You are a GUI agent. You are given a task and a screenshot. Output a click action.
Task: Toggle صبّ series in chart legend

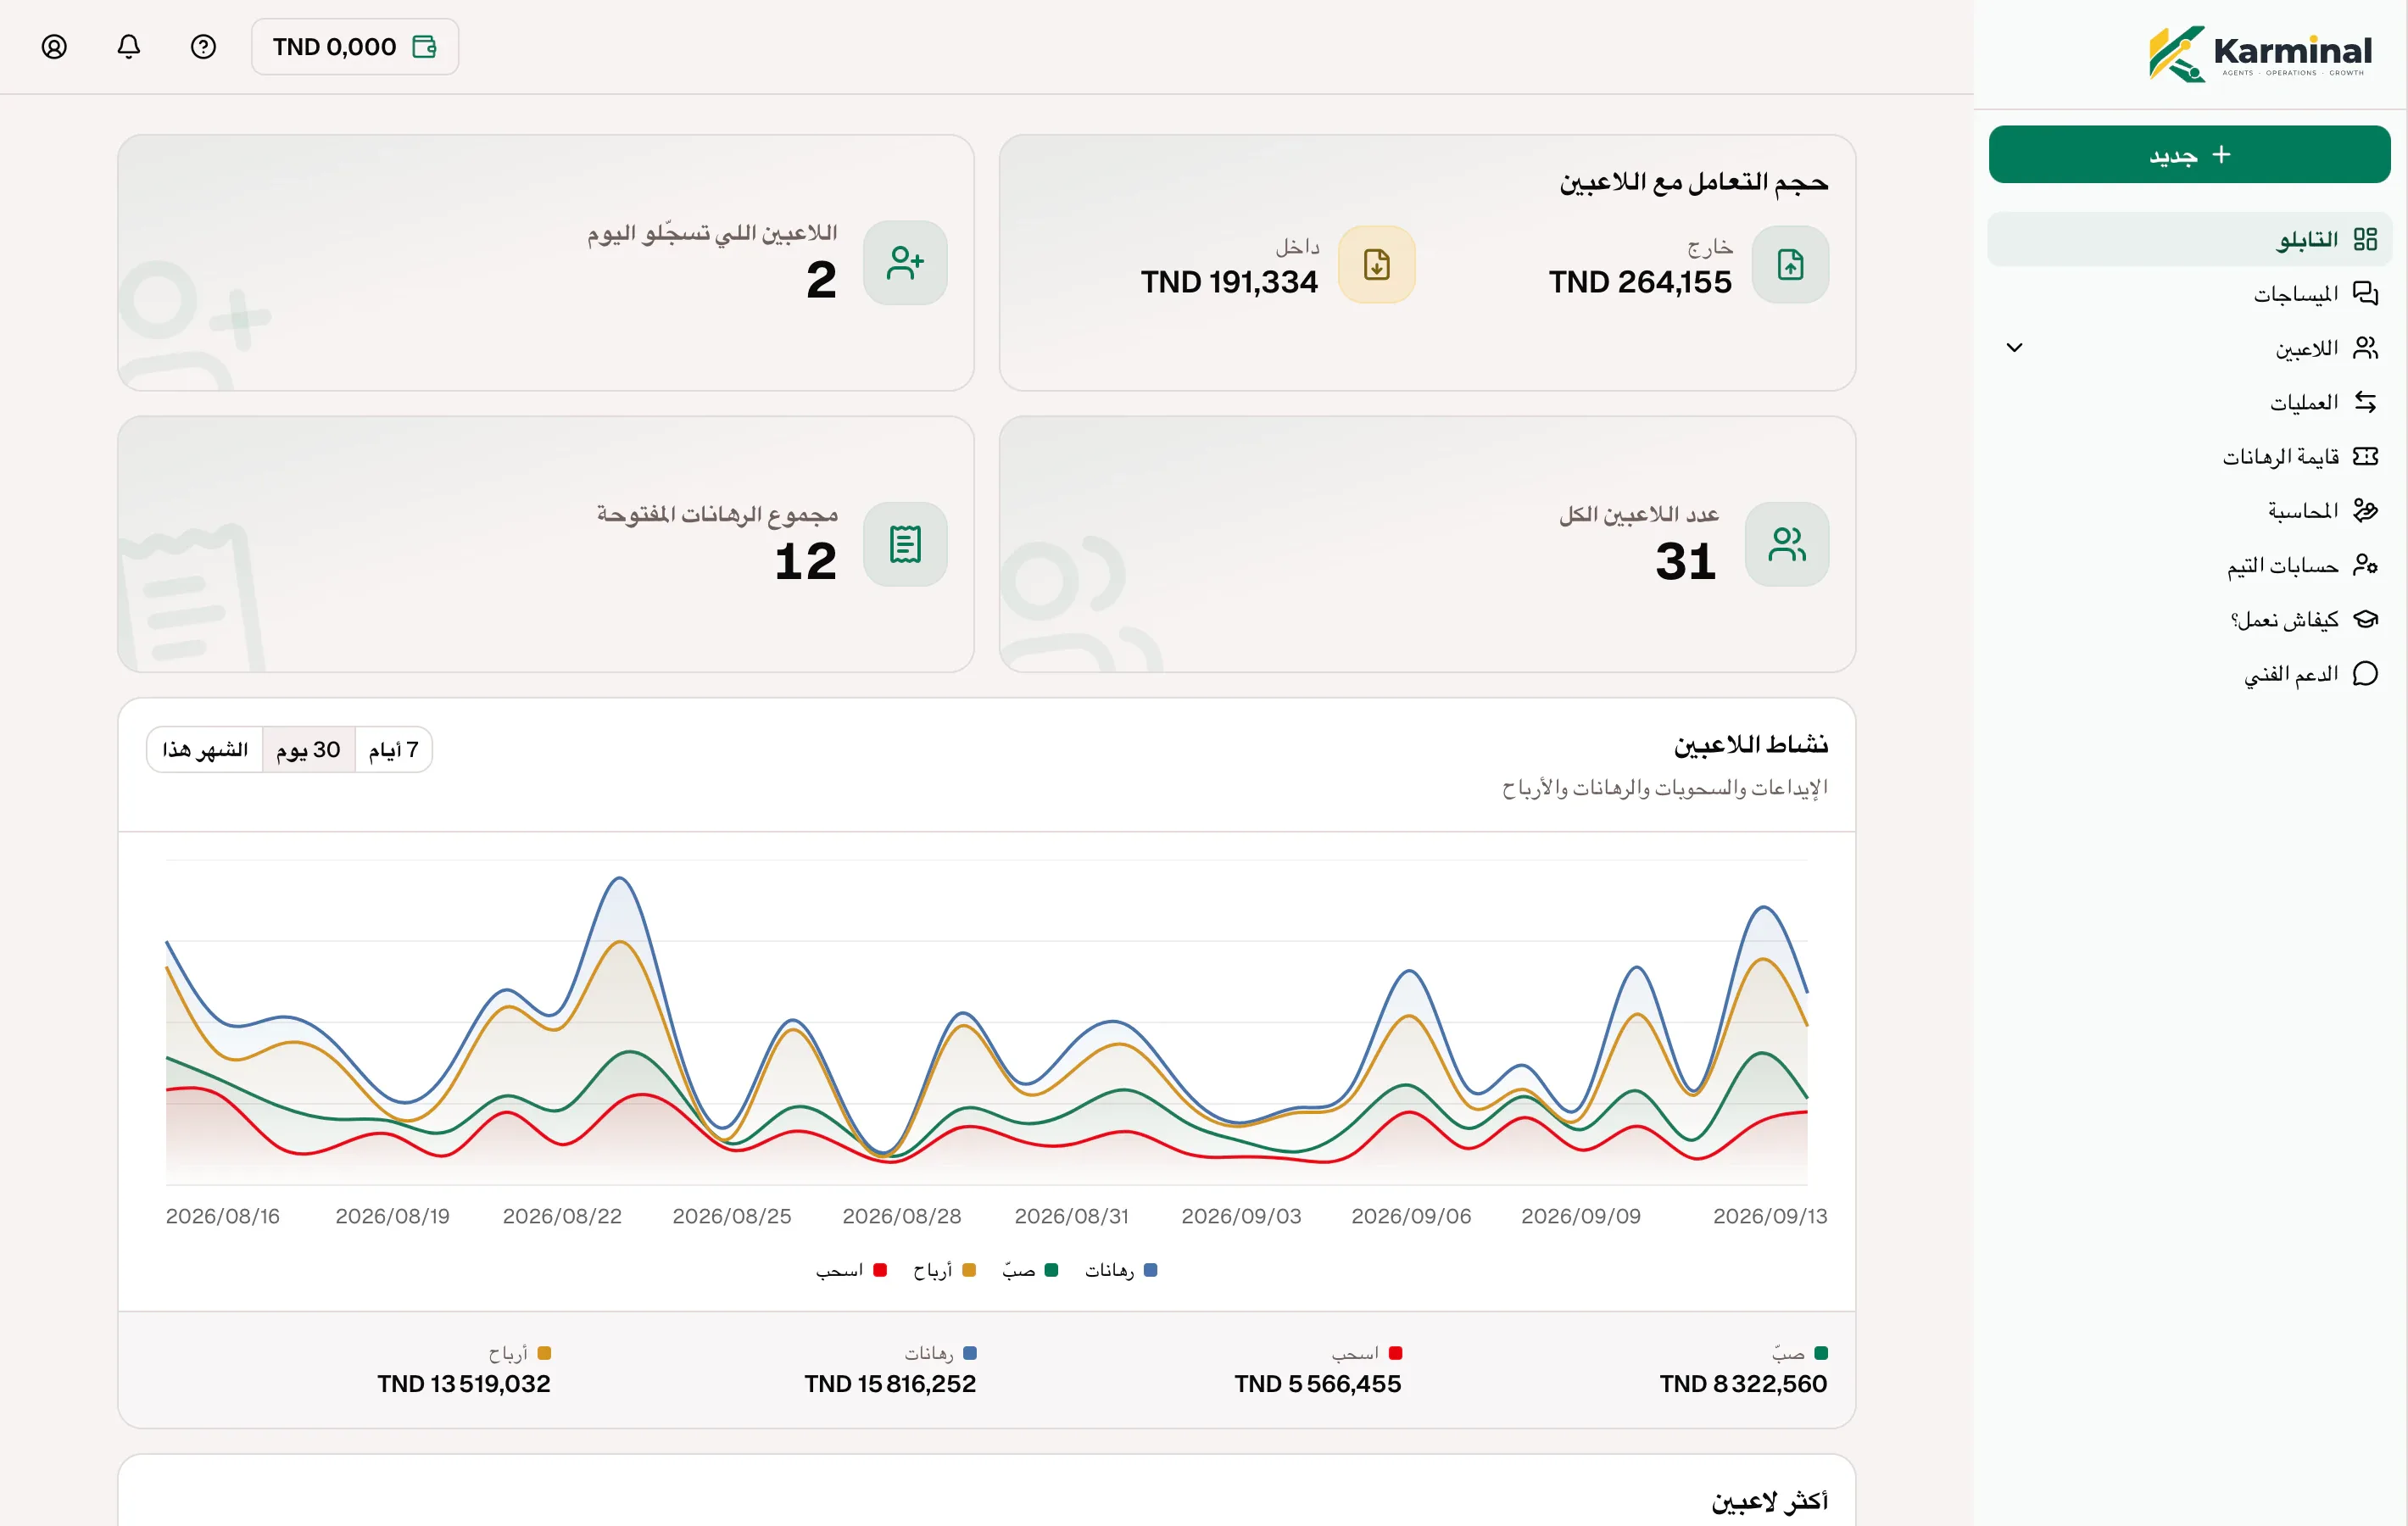(x=1030, y=1270)
